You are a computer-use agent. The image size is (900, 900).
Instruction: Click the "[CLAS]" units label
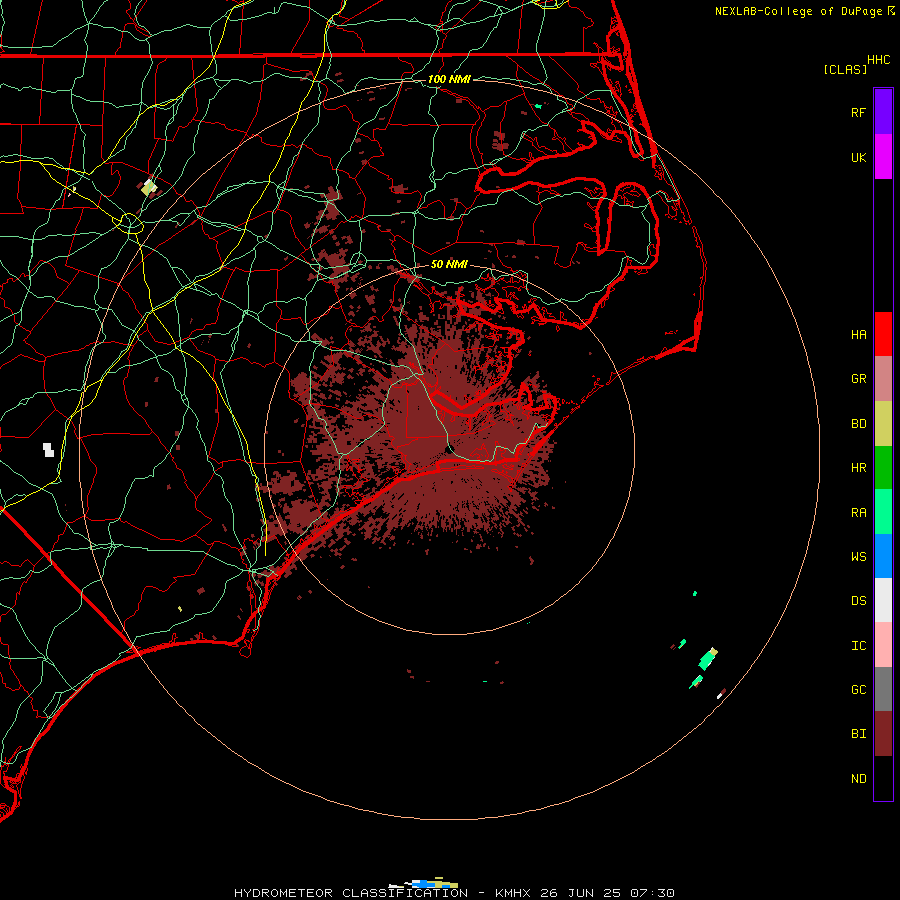pos(845,69)
